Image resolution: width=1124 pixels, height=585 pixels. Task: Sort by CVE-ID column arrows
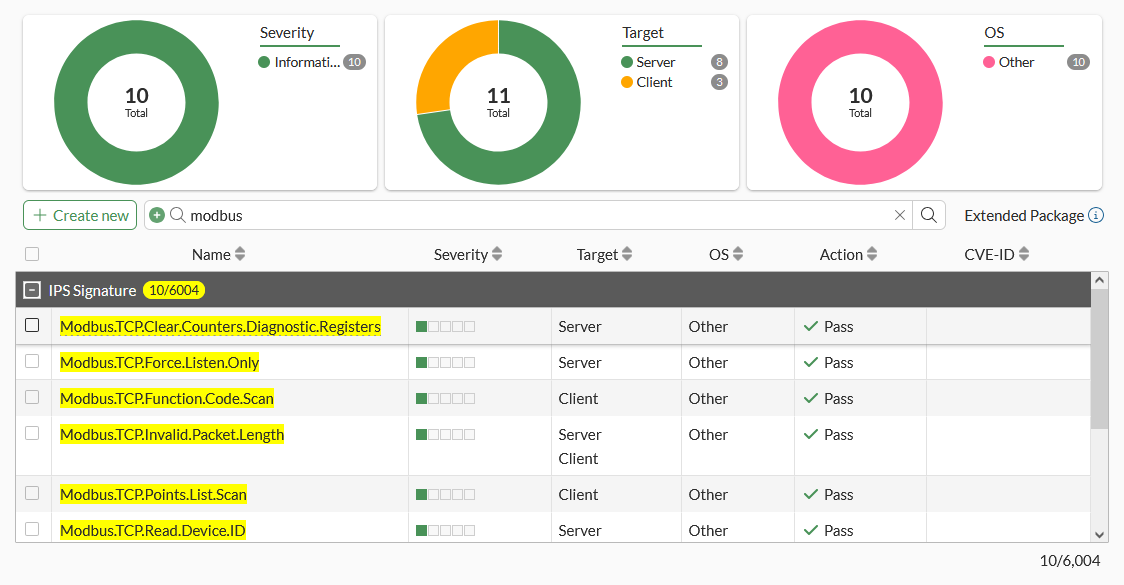coord(1024,255)
